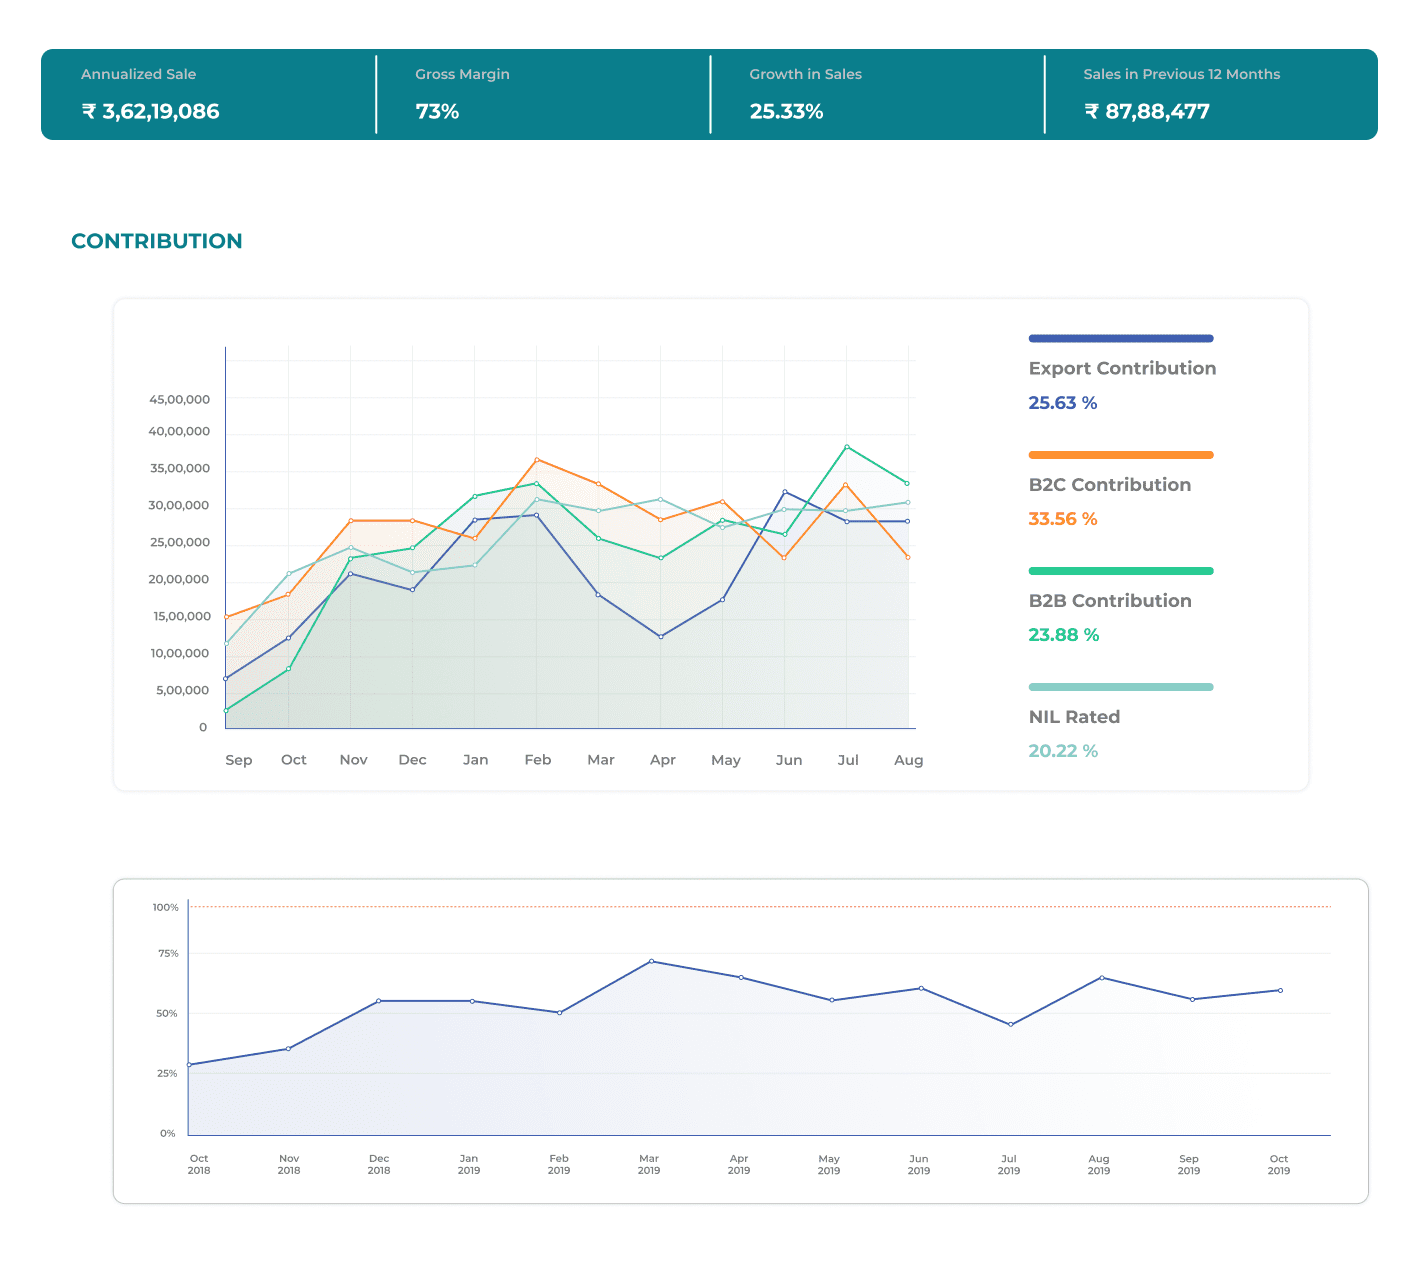Click the Dec 2018 axis label on lower chart

pos(379,1164)
